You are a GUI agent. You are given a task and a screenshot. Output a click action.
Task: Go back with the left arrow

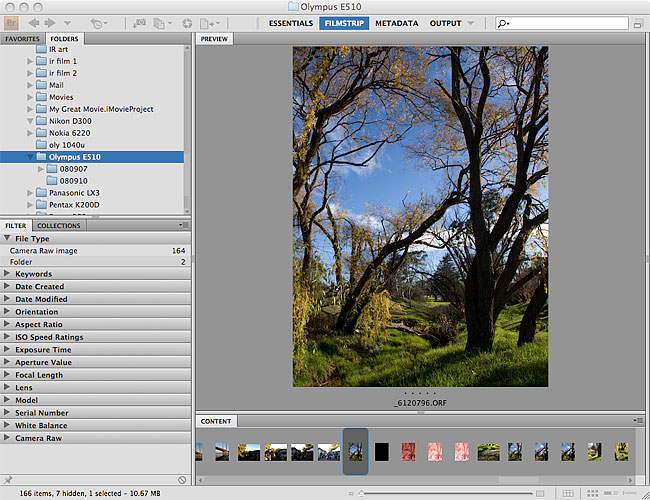pos(34,22)
